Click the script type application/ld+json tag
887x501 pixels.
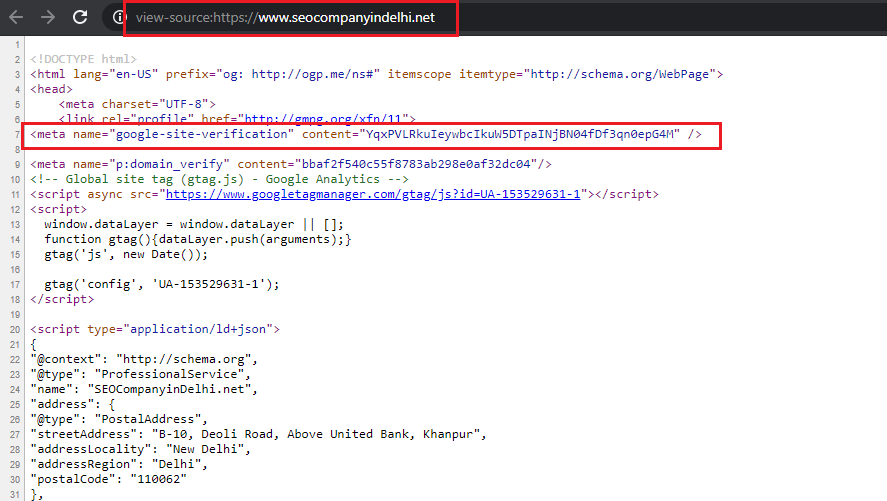click(155, 329)
